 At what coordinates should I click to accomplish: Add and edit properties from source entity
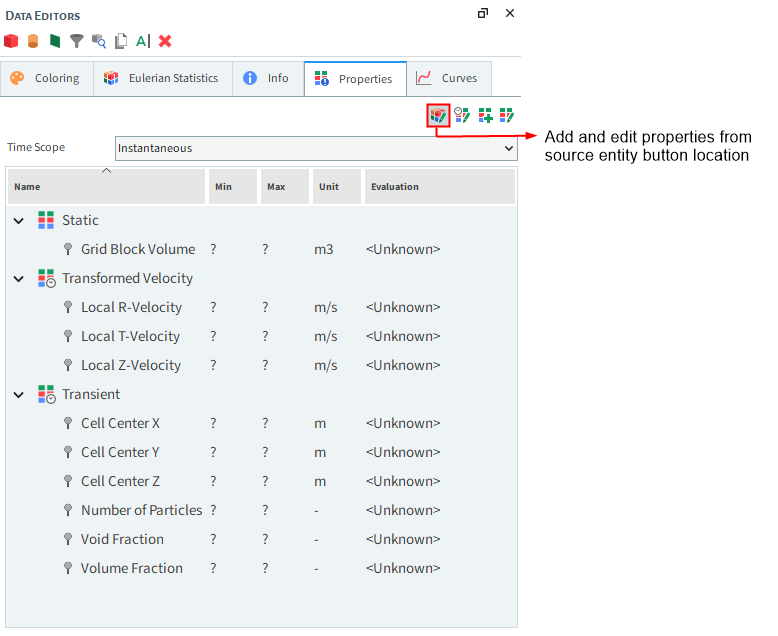tap(438, 116)
